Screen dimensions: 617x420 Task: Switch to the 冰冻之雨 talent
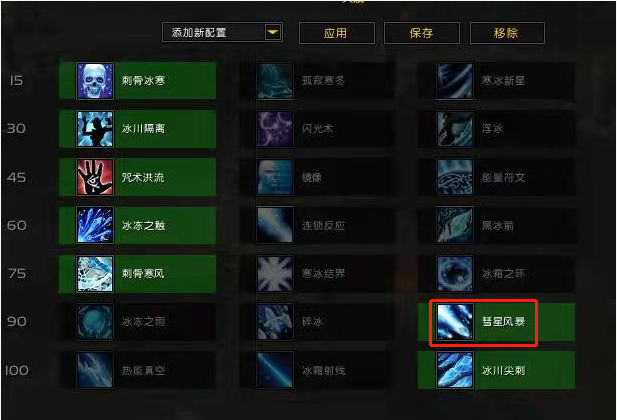[138, 322]
